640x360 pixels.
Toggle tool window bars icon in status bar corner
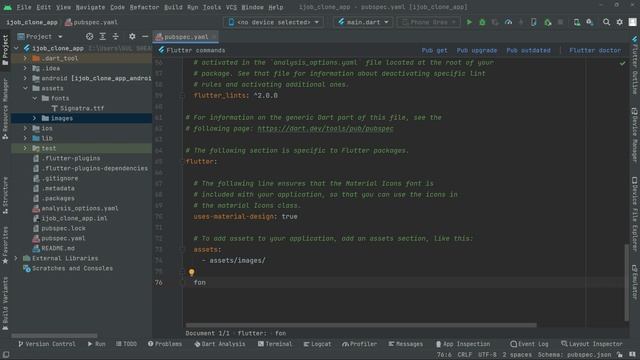coord(6,355)
